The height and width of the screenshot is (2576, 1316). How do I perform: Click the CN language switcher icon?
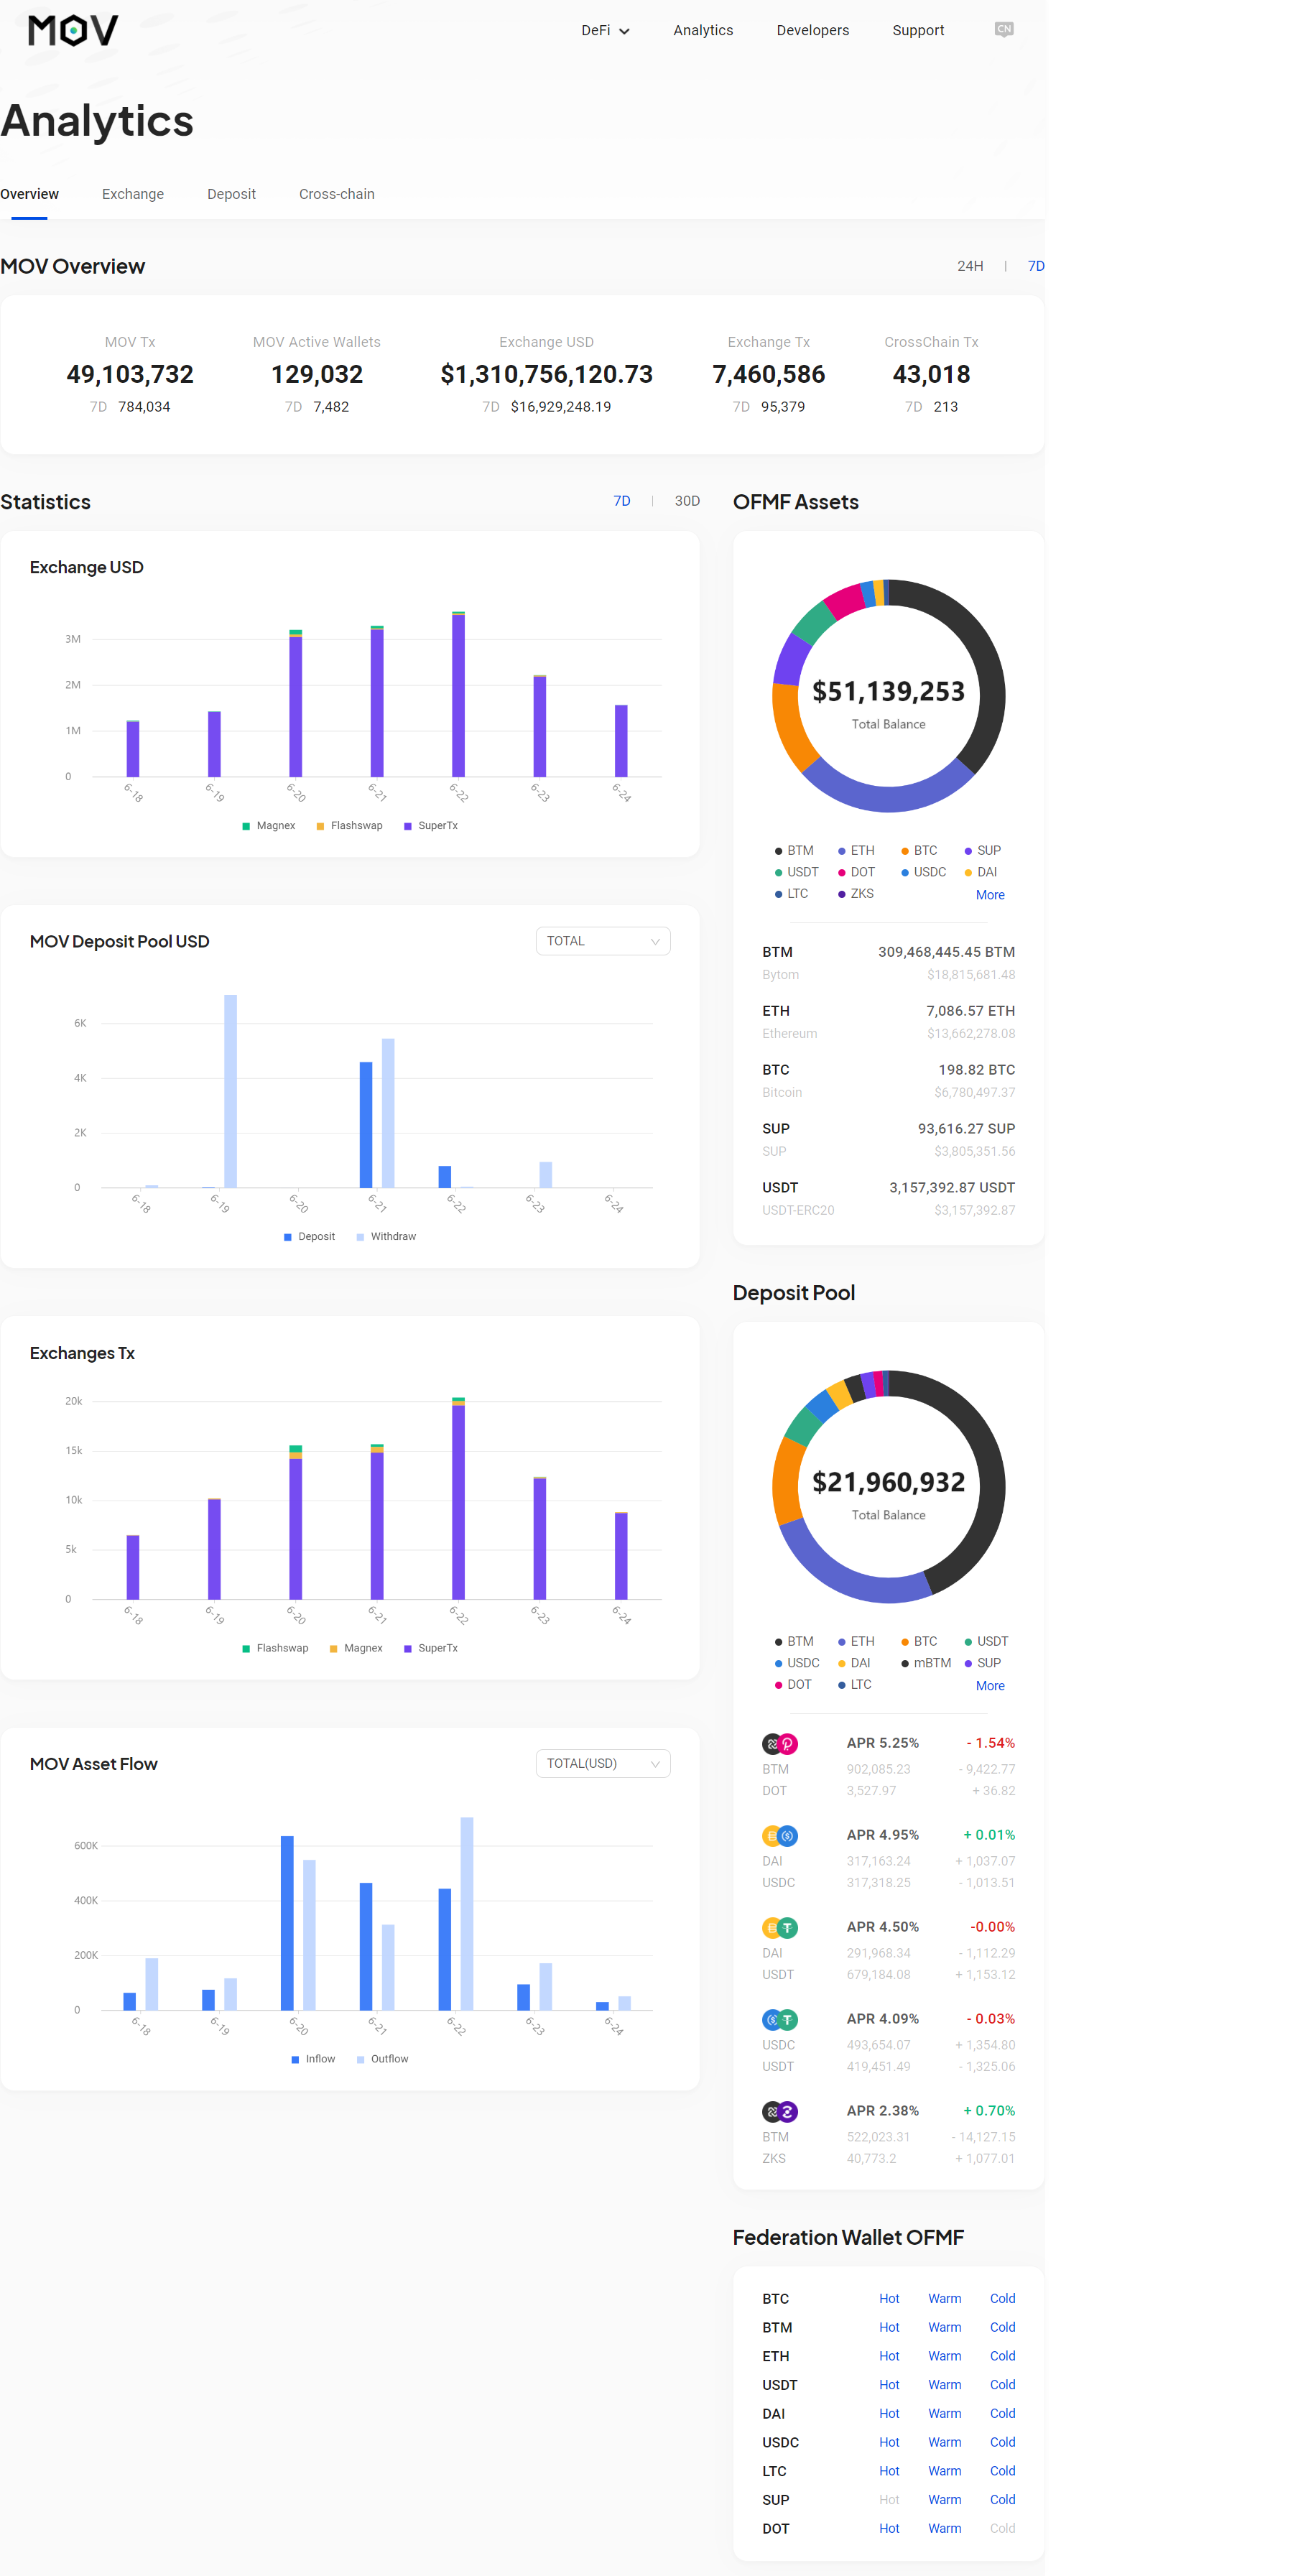point(1003,30)
